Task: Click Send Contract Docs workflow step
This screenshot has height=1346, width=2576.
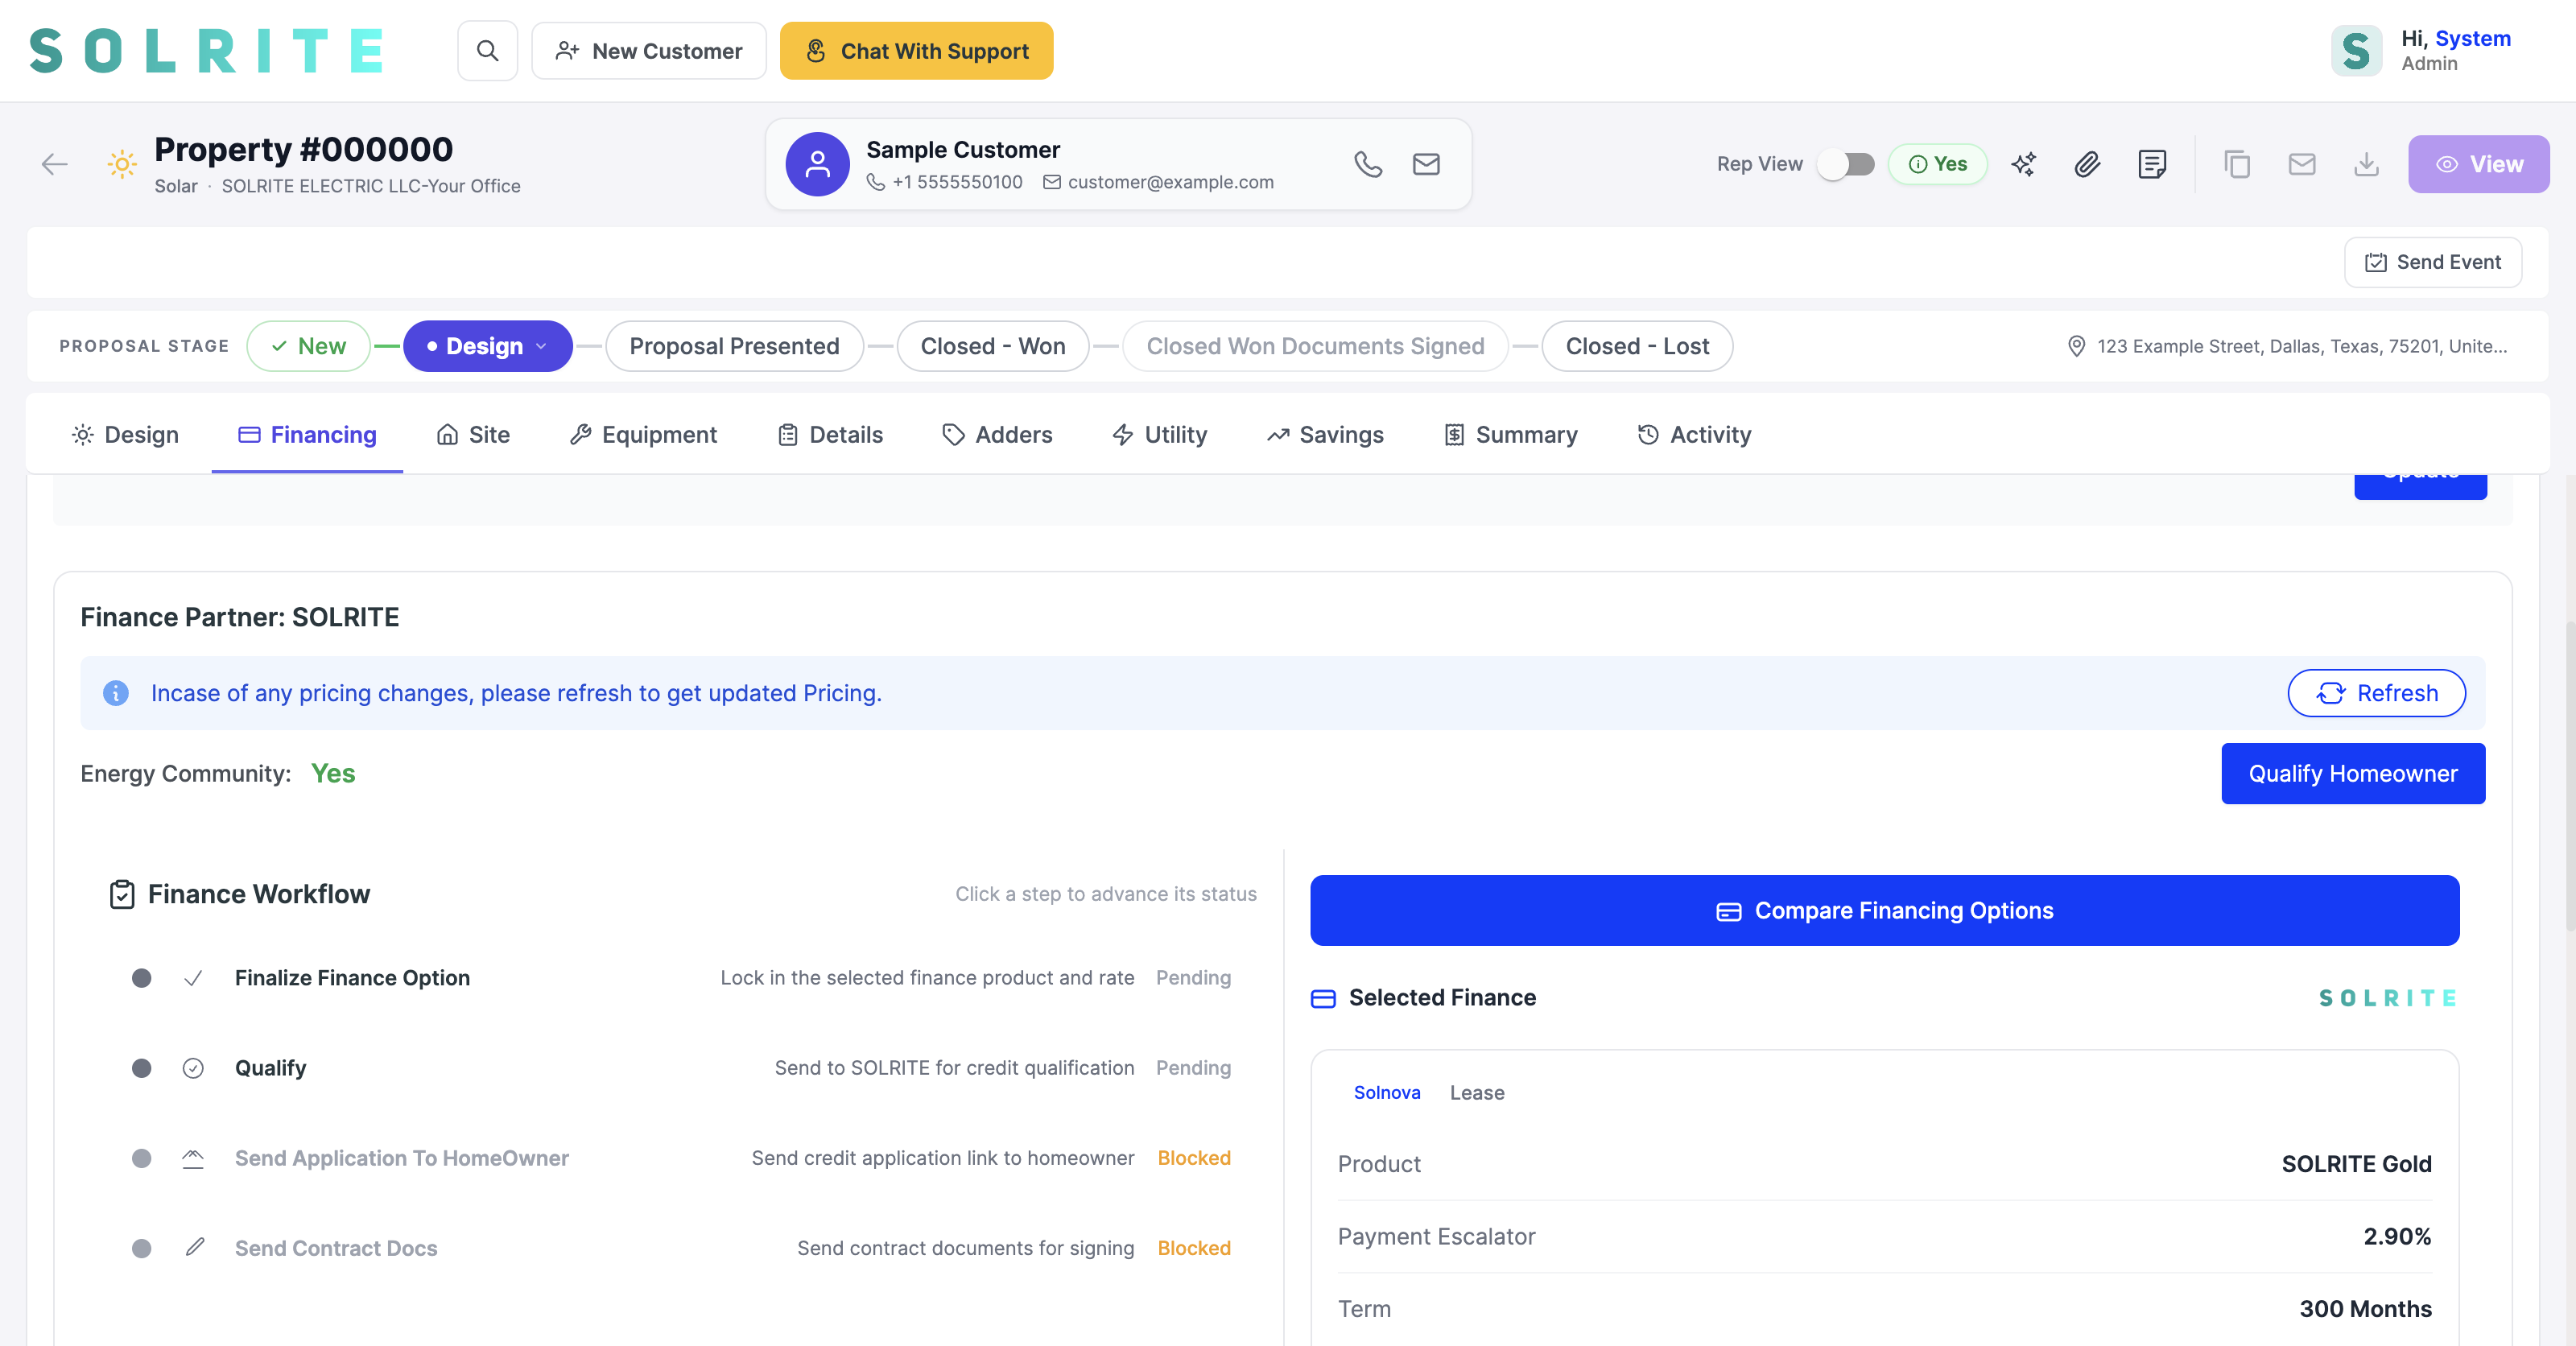Action: tap(681, 1248)
